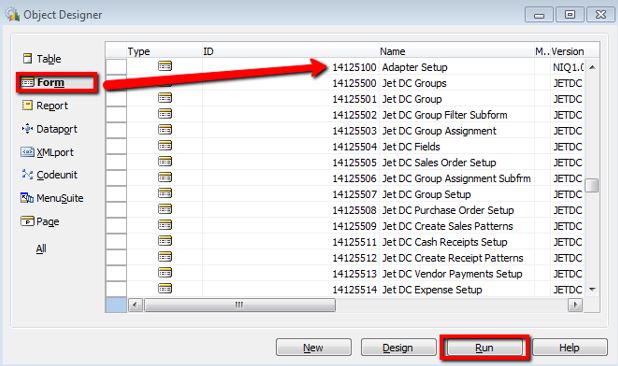Open Design for the selected object
The height and width of the screenshot is (366, 618).
pyautogui.click(x=398, y=347)
